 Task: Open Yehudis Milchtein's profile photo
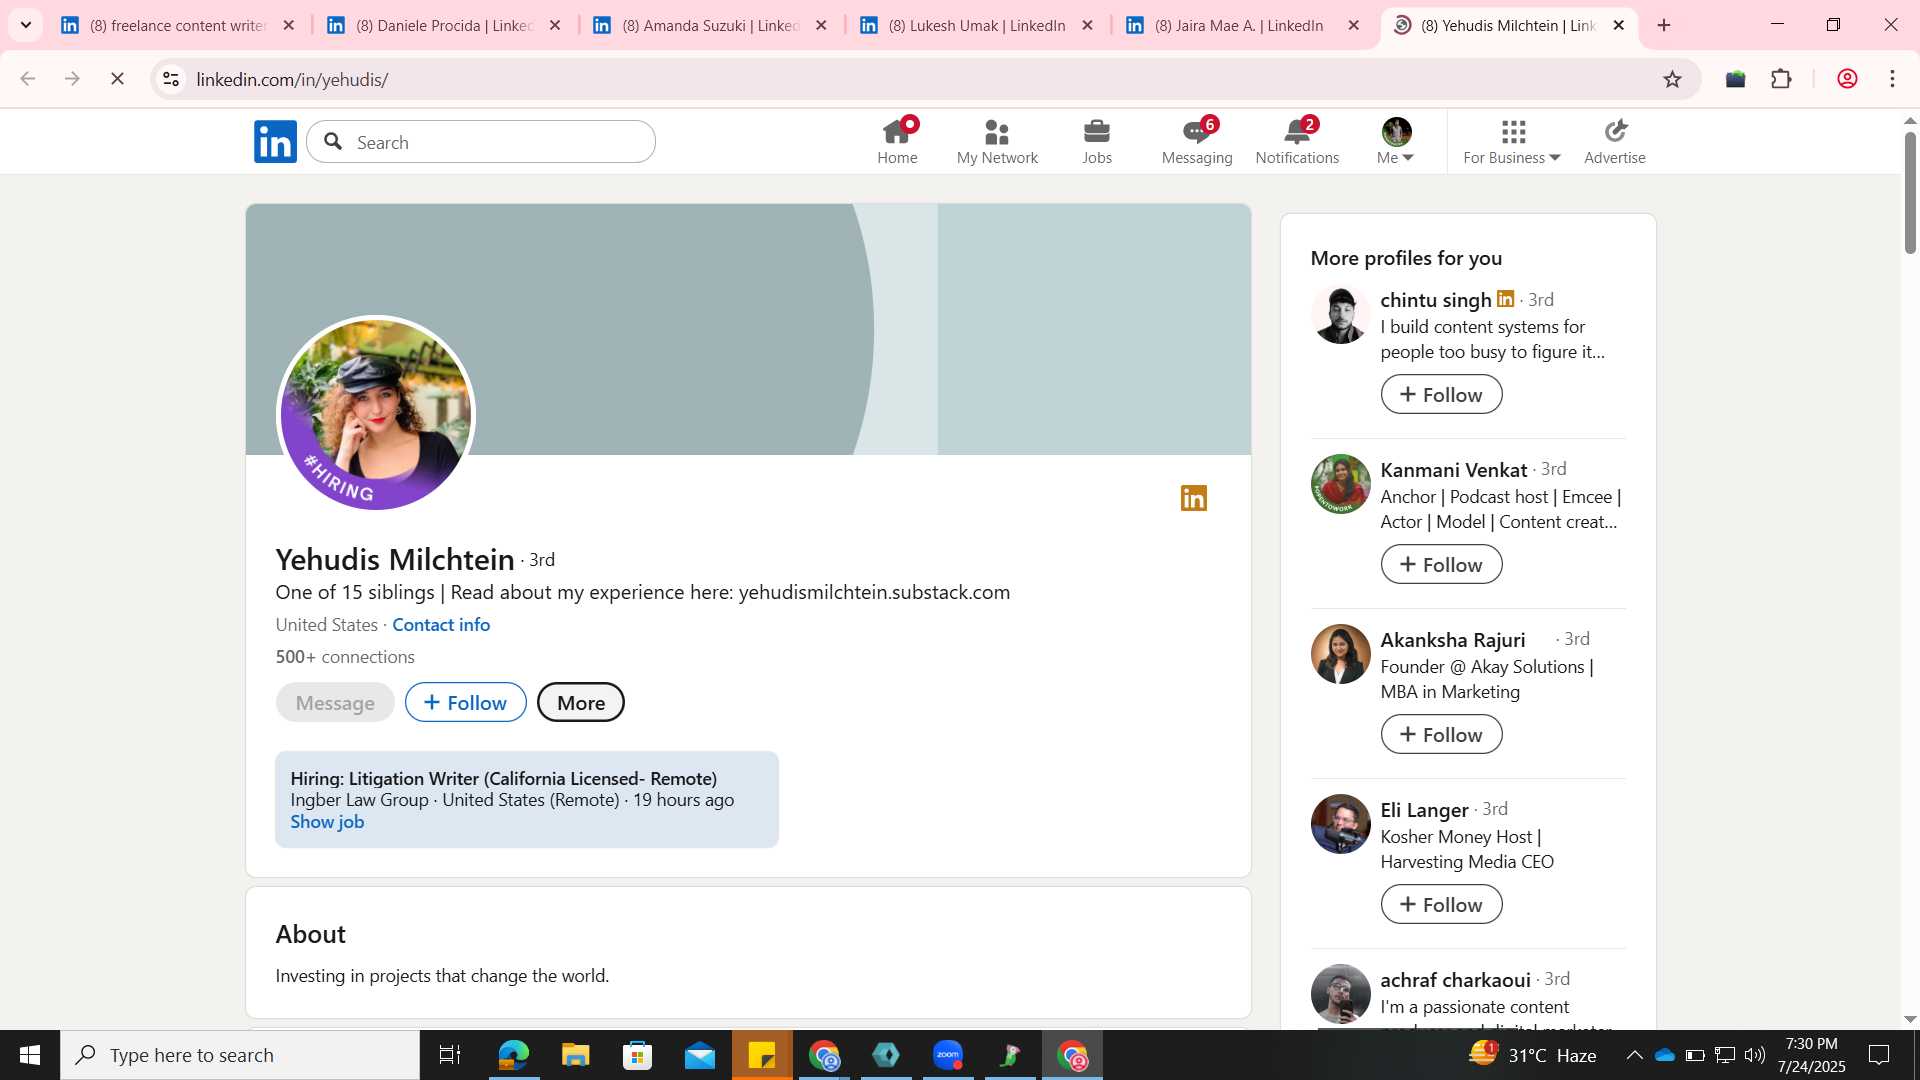(376, 414)
